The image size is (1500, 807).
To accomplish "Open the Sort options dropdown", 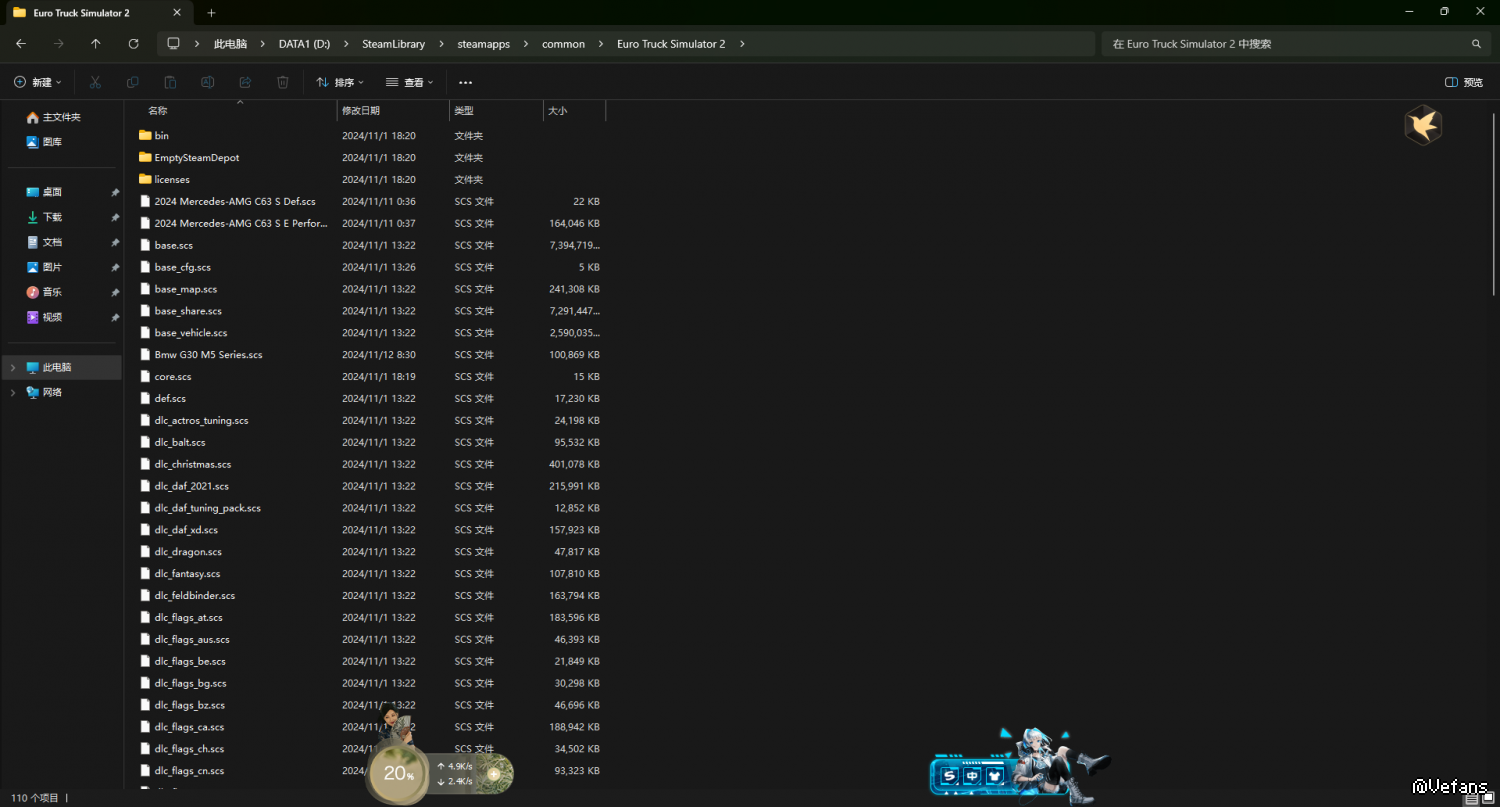I will point(340,82).
